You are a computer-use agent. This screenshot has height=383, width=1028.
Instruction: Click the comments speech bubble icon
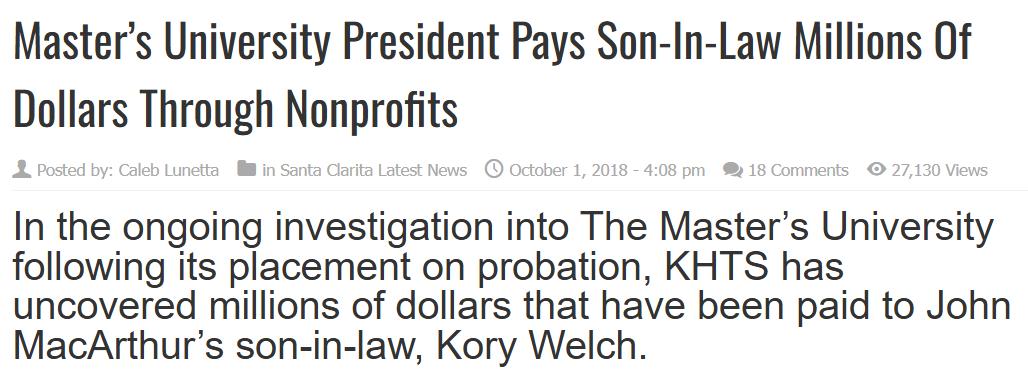click(732, 171)
